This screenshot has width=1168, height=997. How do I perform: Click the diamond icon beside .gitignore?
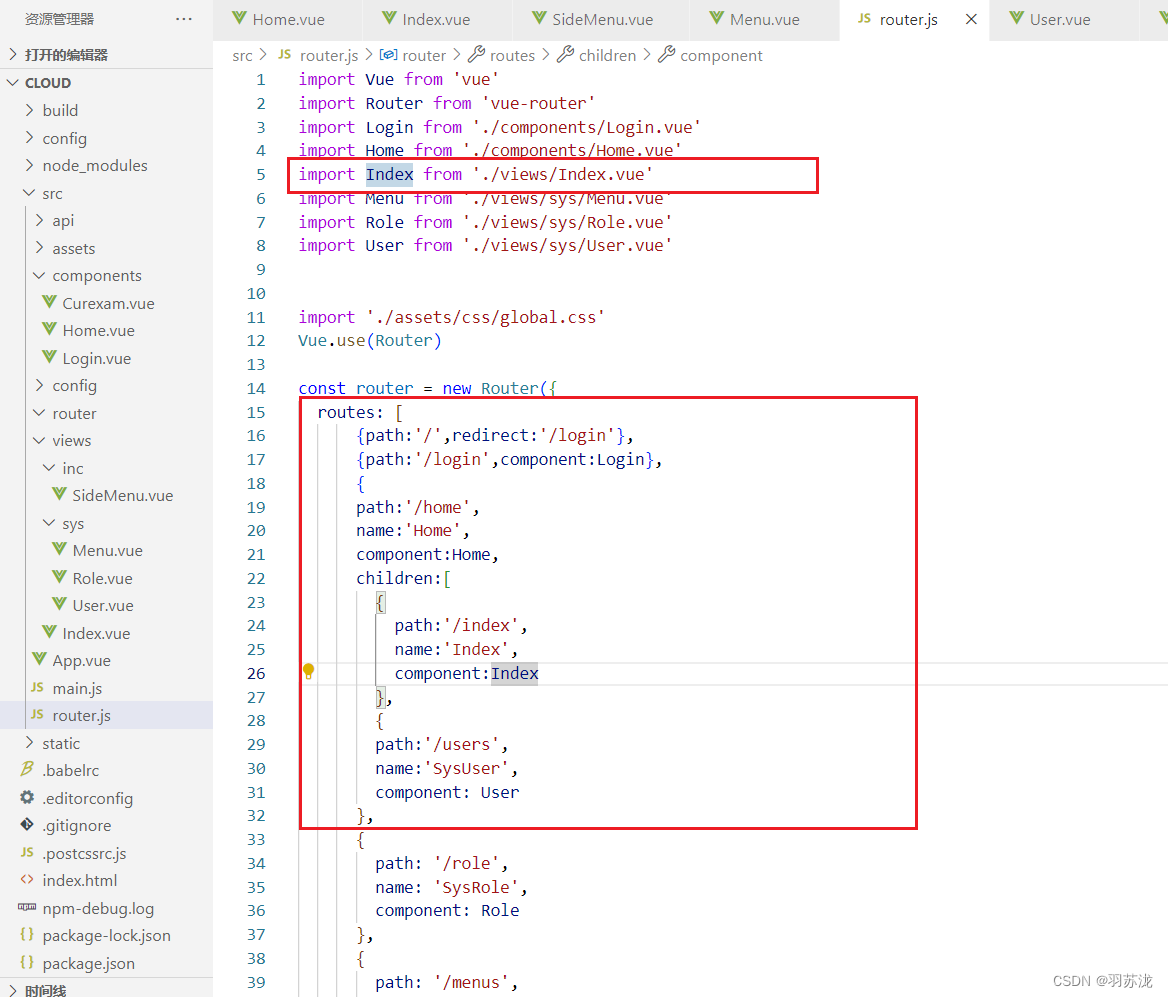tap(27, 825)
